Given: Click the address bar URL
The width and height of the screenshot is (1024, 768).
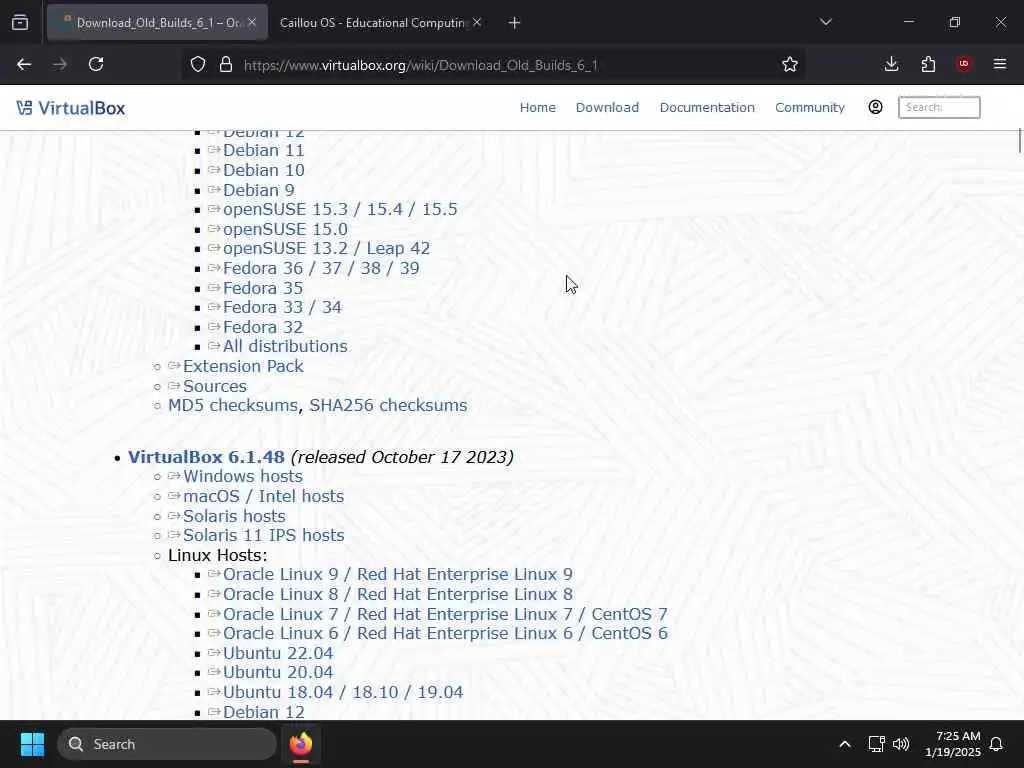Looking at the screenshot, I should 421,65.
